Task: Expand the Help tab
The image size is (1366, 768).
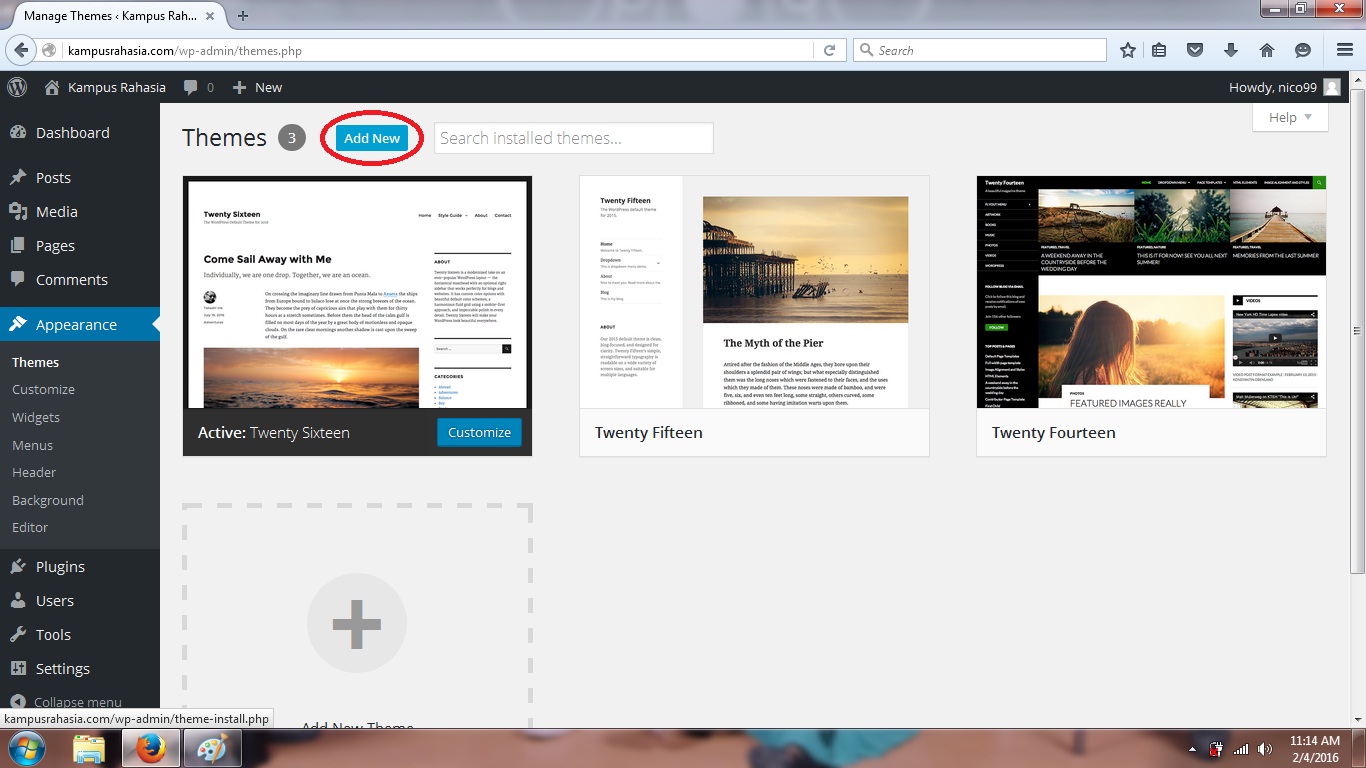Action: point(1290,117)
